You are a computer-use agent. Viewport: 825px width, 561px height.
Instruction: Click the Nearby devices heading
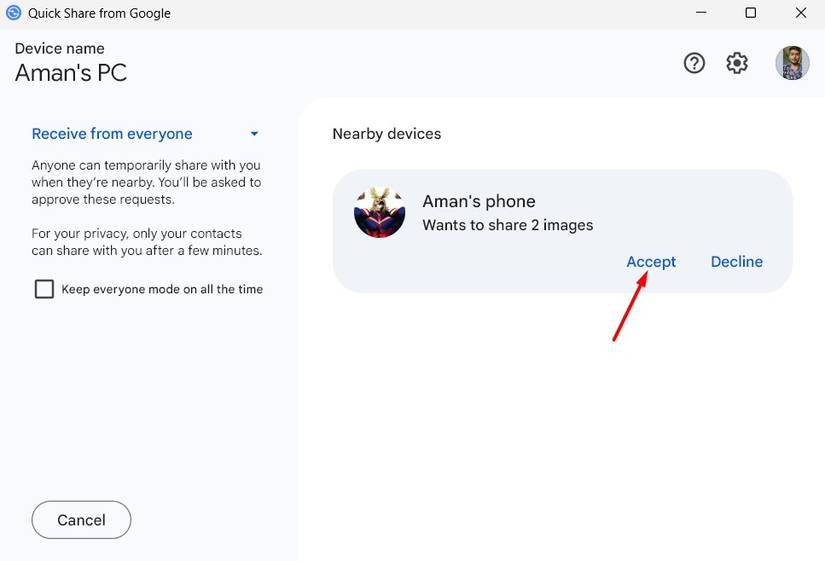coord(386,134)
